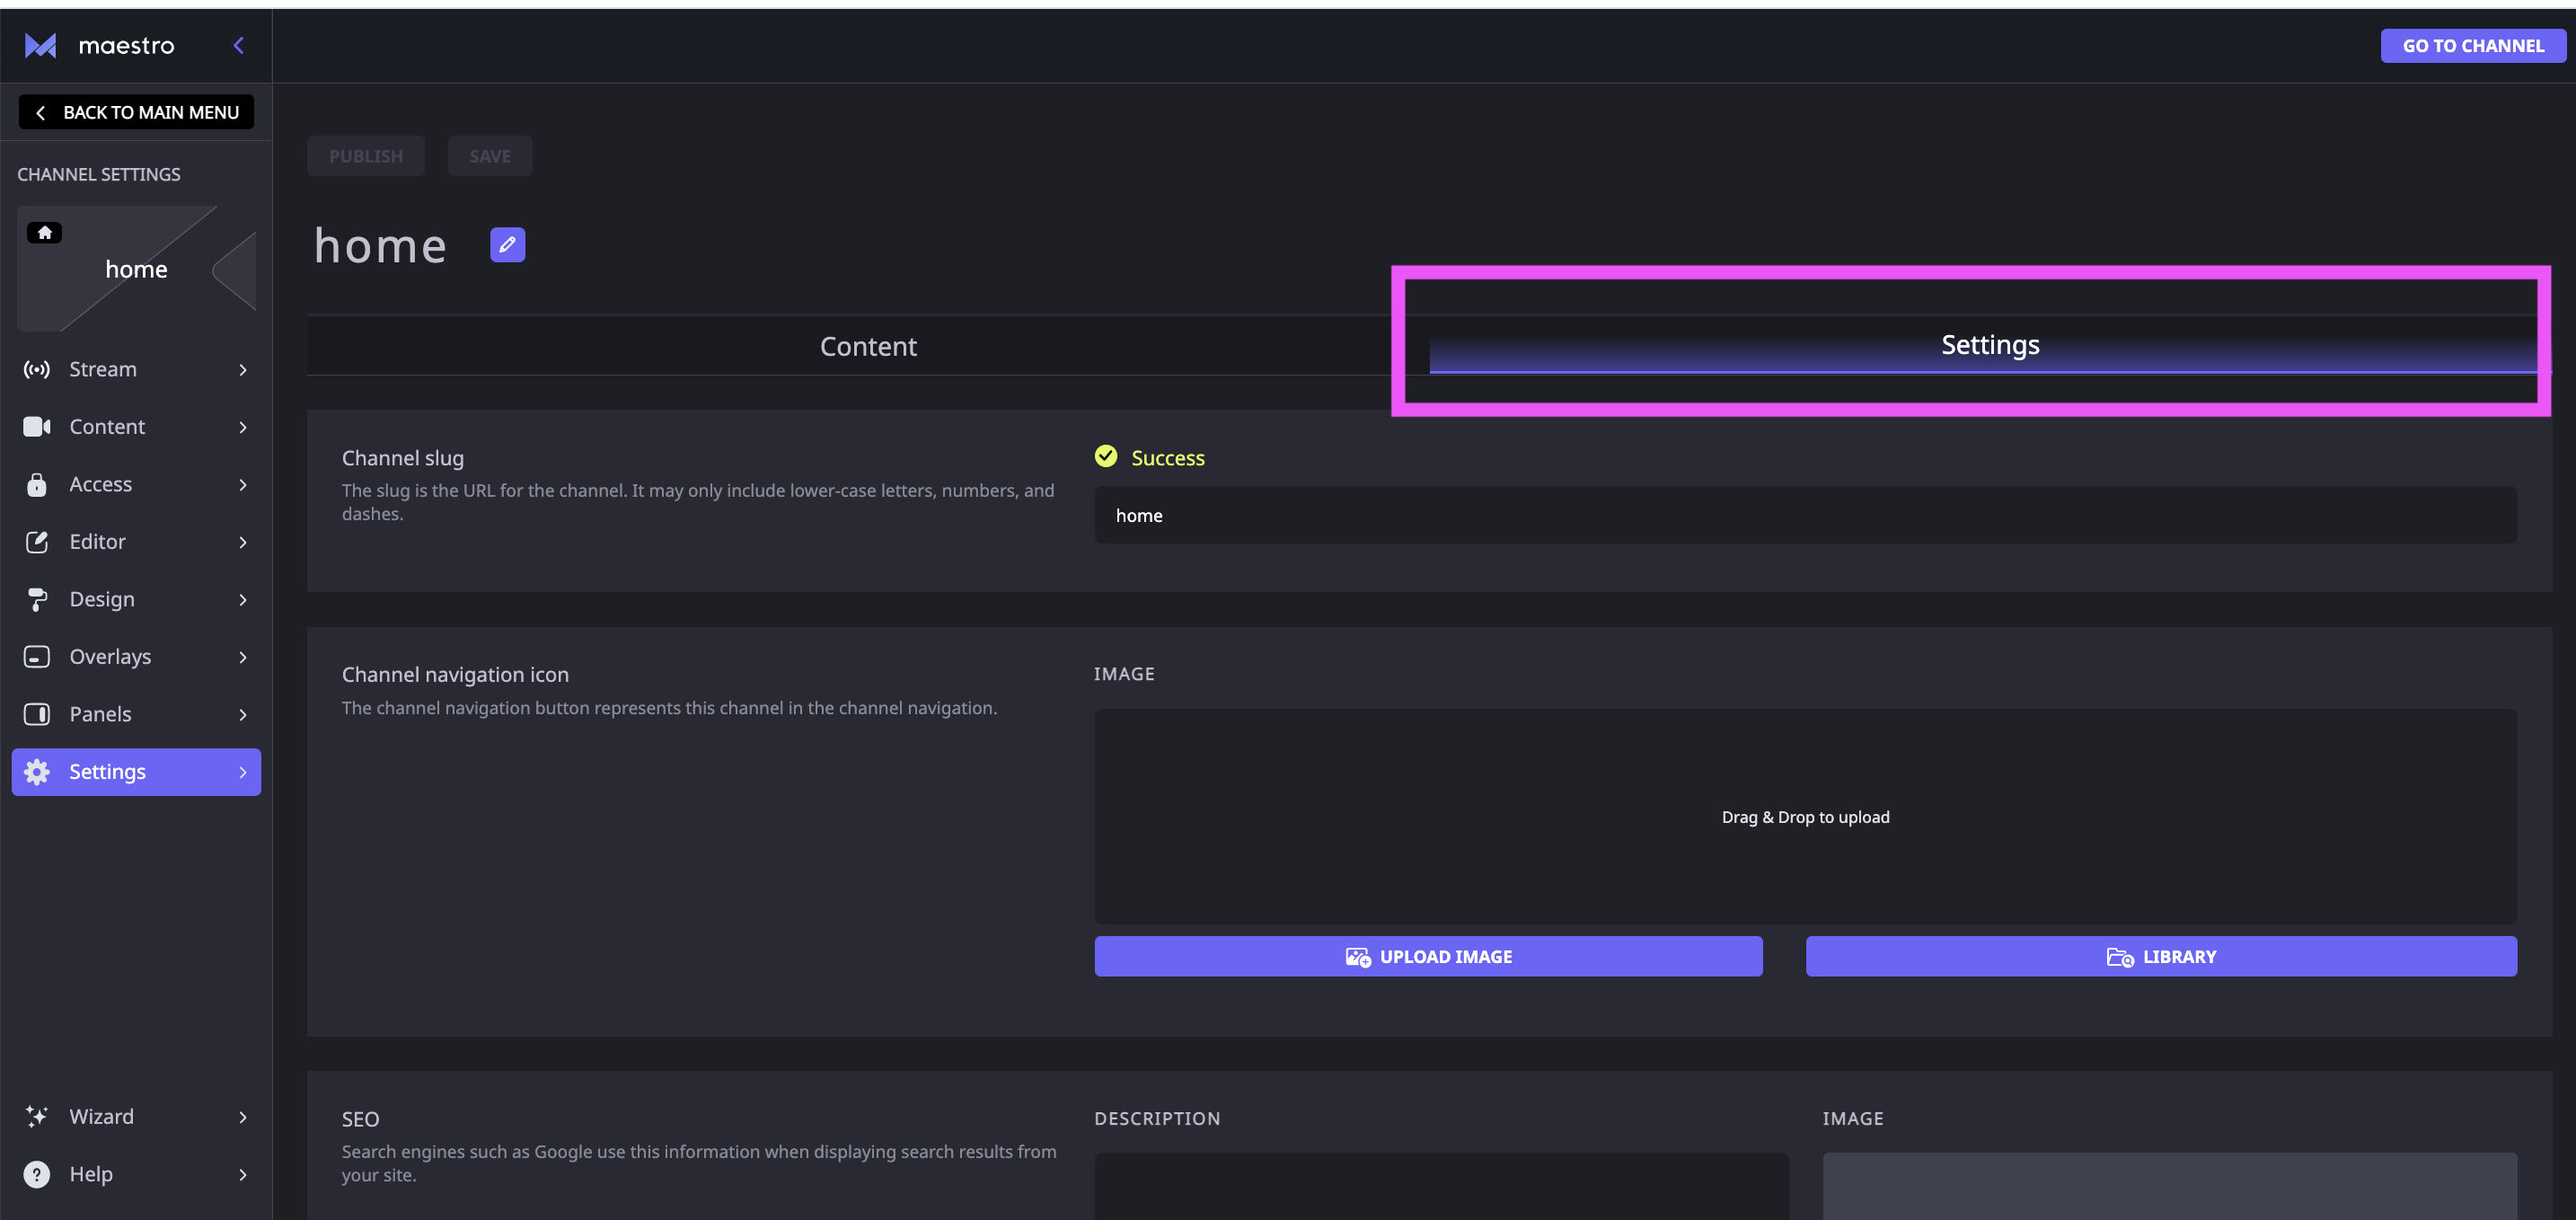This screenshot has height=1220, width=2576.
Task: Expand the Content sidebar chevron
Action: tap(243, 427)
